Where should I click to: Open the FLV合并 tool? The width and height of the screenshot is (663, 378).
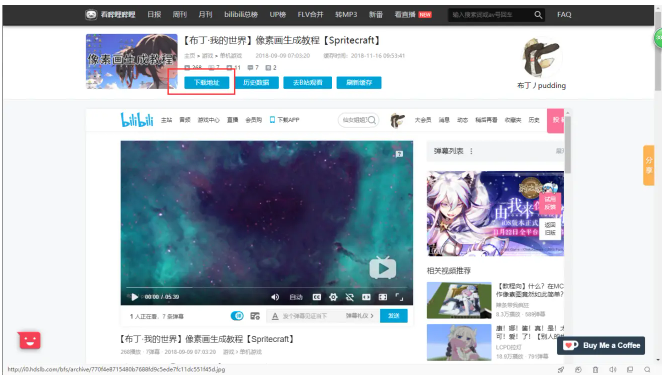click(310, 14)
